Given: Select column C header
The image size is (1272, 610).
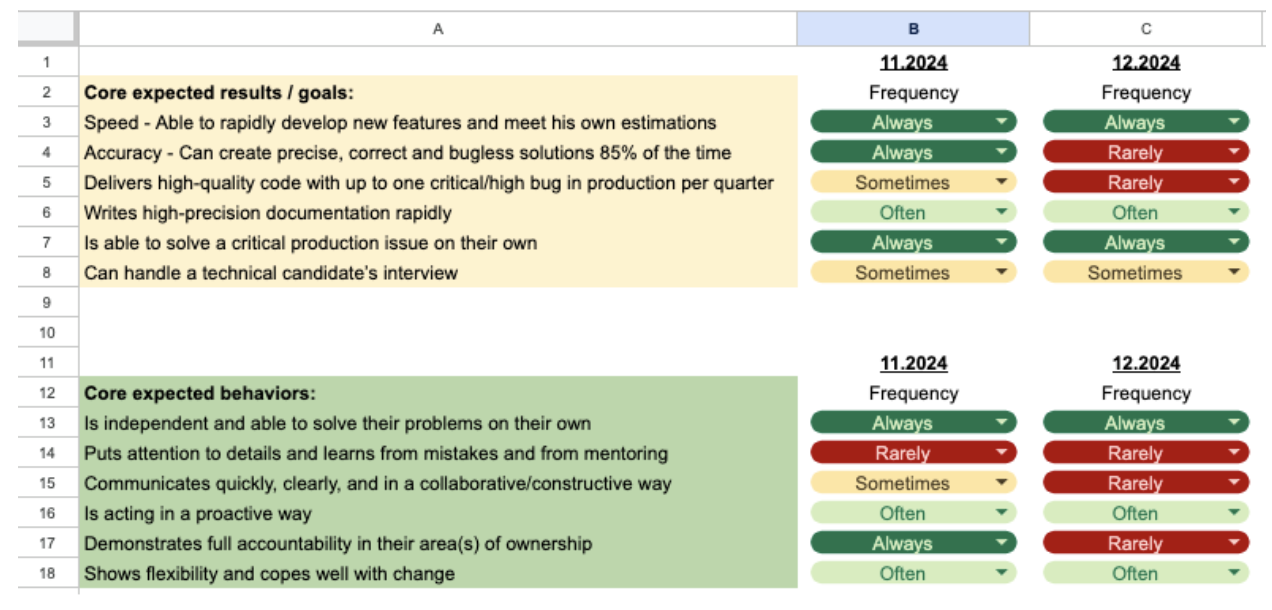Looking at the screenshot, I should (x=1146, y=29).
